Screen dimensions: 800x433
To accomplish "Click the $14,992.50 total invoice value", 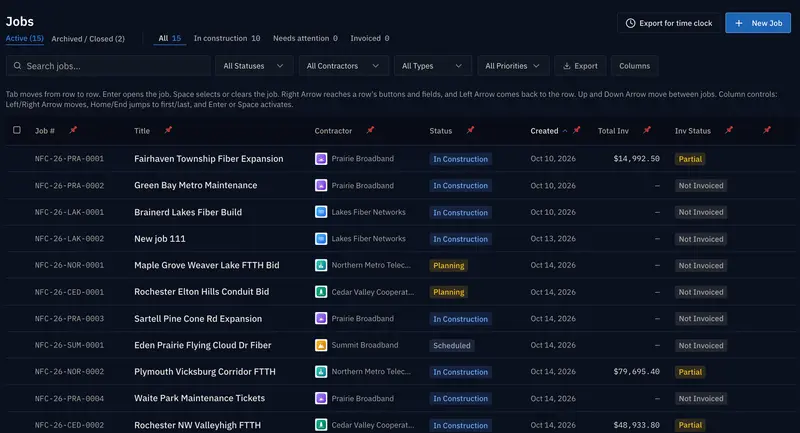I will [x=636, y=159].
